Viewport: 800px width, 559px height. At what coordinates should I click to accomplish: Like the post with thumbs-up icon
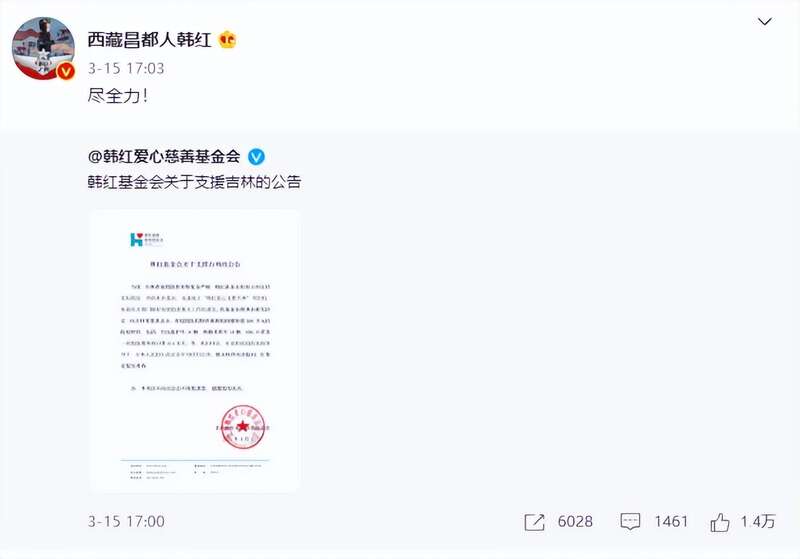tap(720, 522)
